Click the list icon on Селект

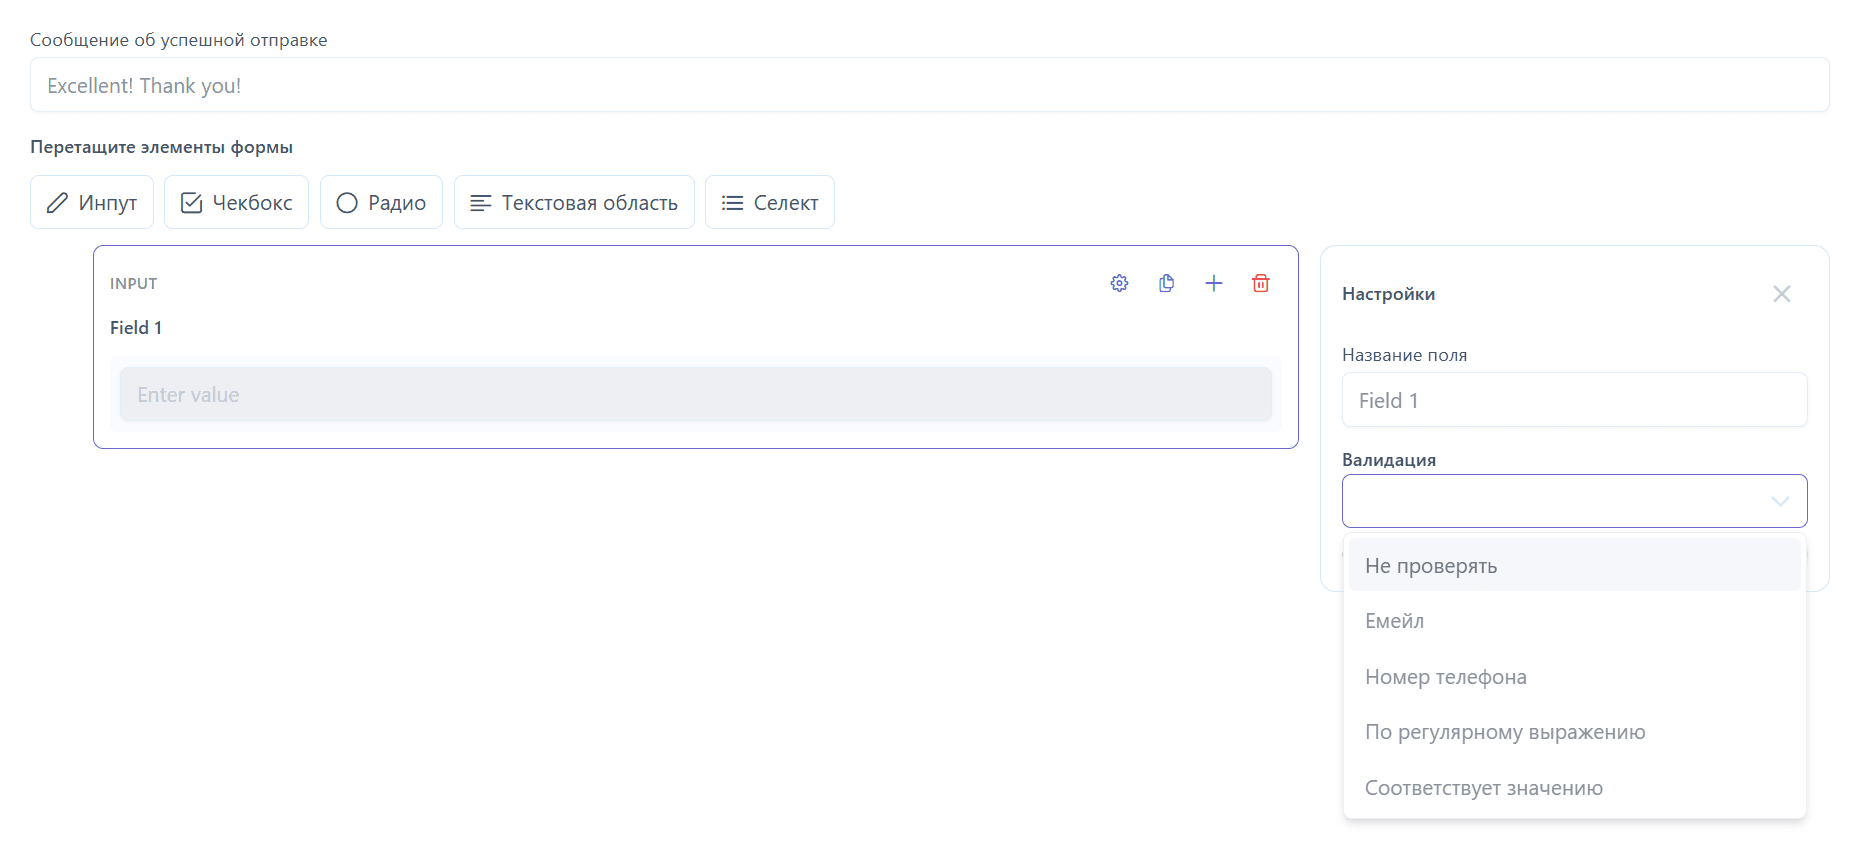pos(732,203)
